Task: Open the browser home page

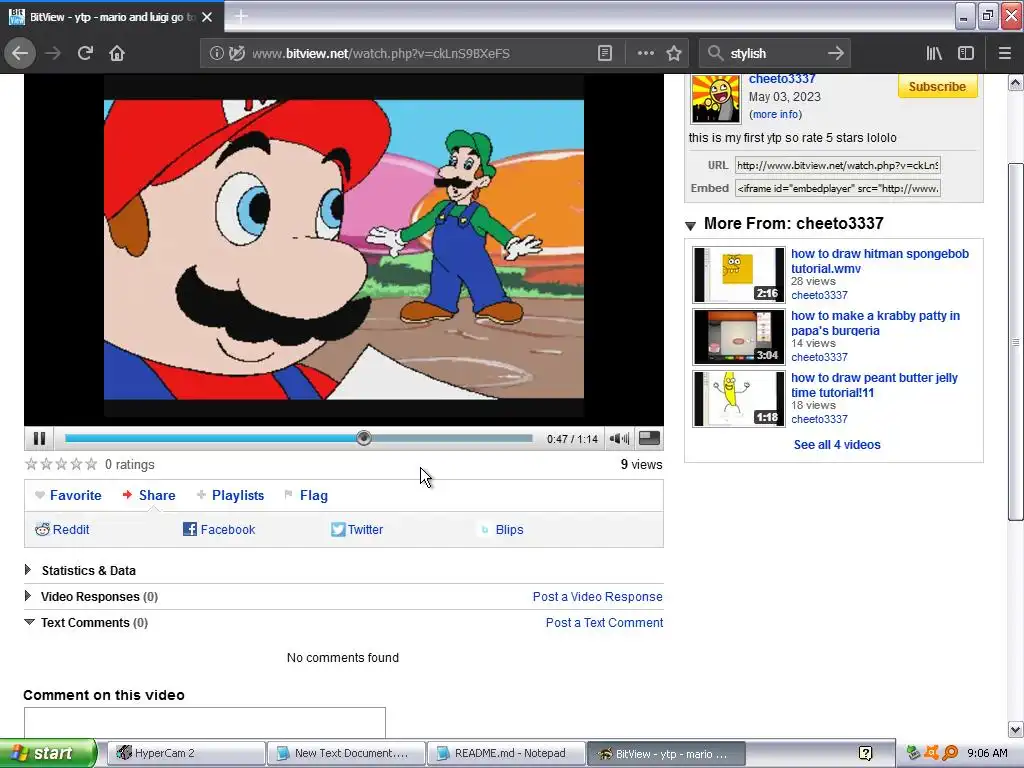Action: [x=117, y=53]
